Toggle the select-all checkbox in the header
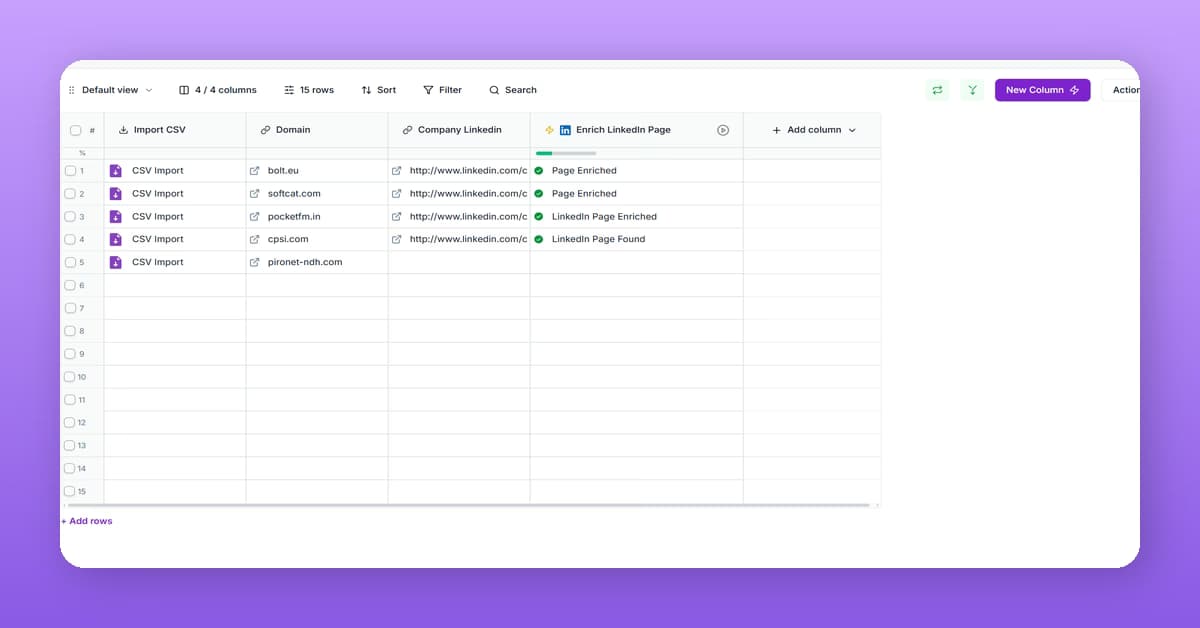 [76, 129]
